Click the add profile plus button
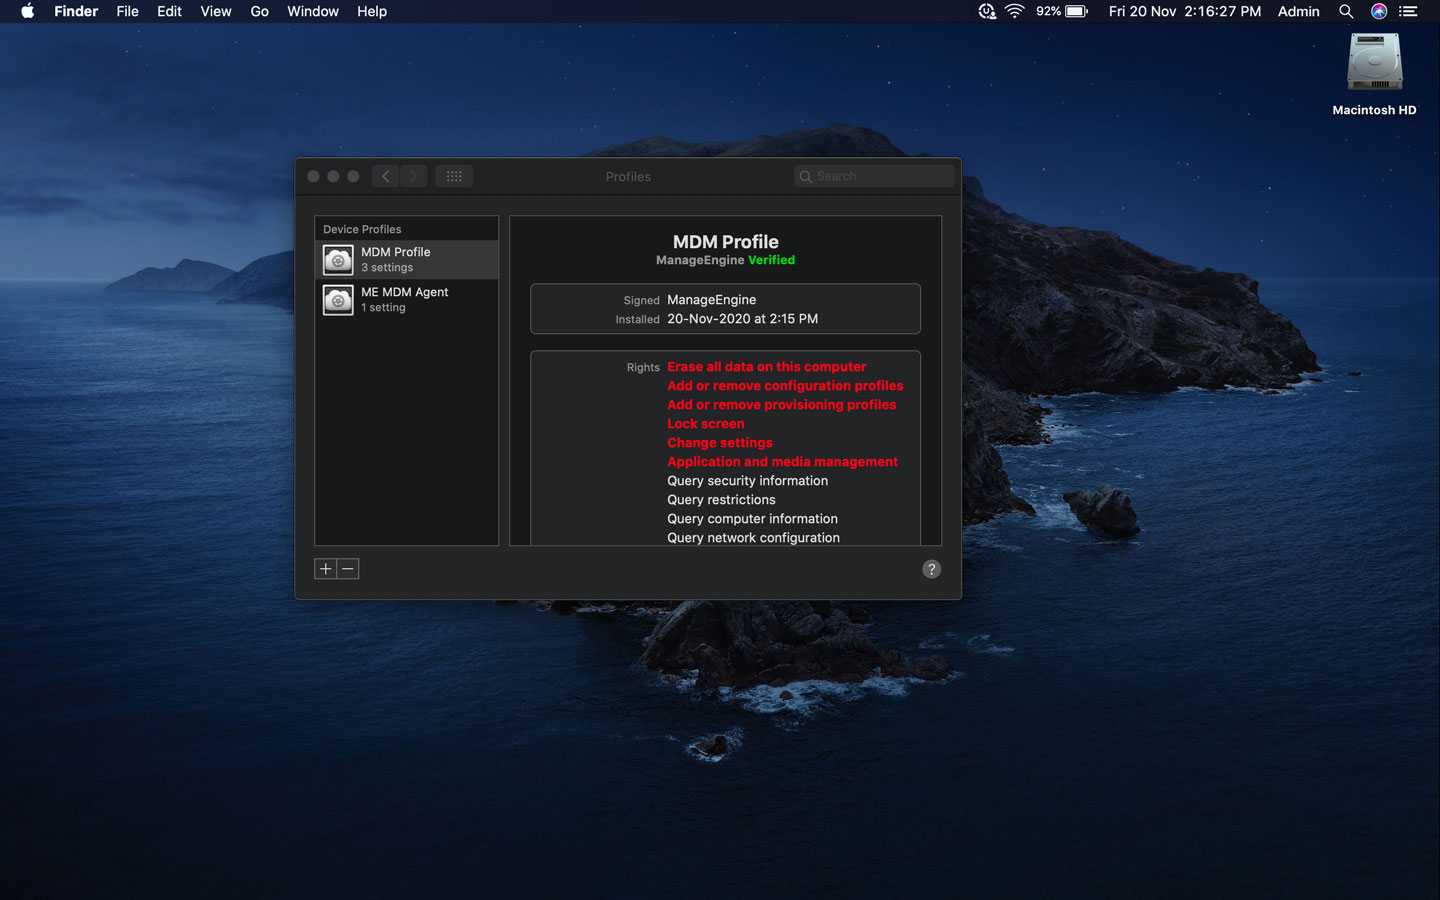This screenshot has width=1440, height=900. point(325,569)
